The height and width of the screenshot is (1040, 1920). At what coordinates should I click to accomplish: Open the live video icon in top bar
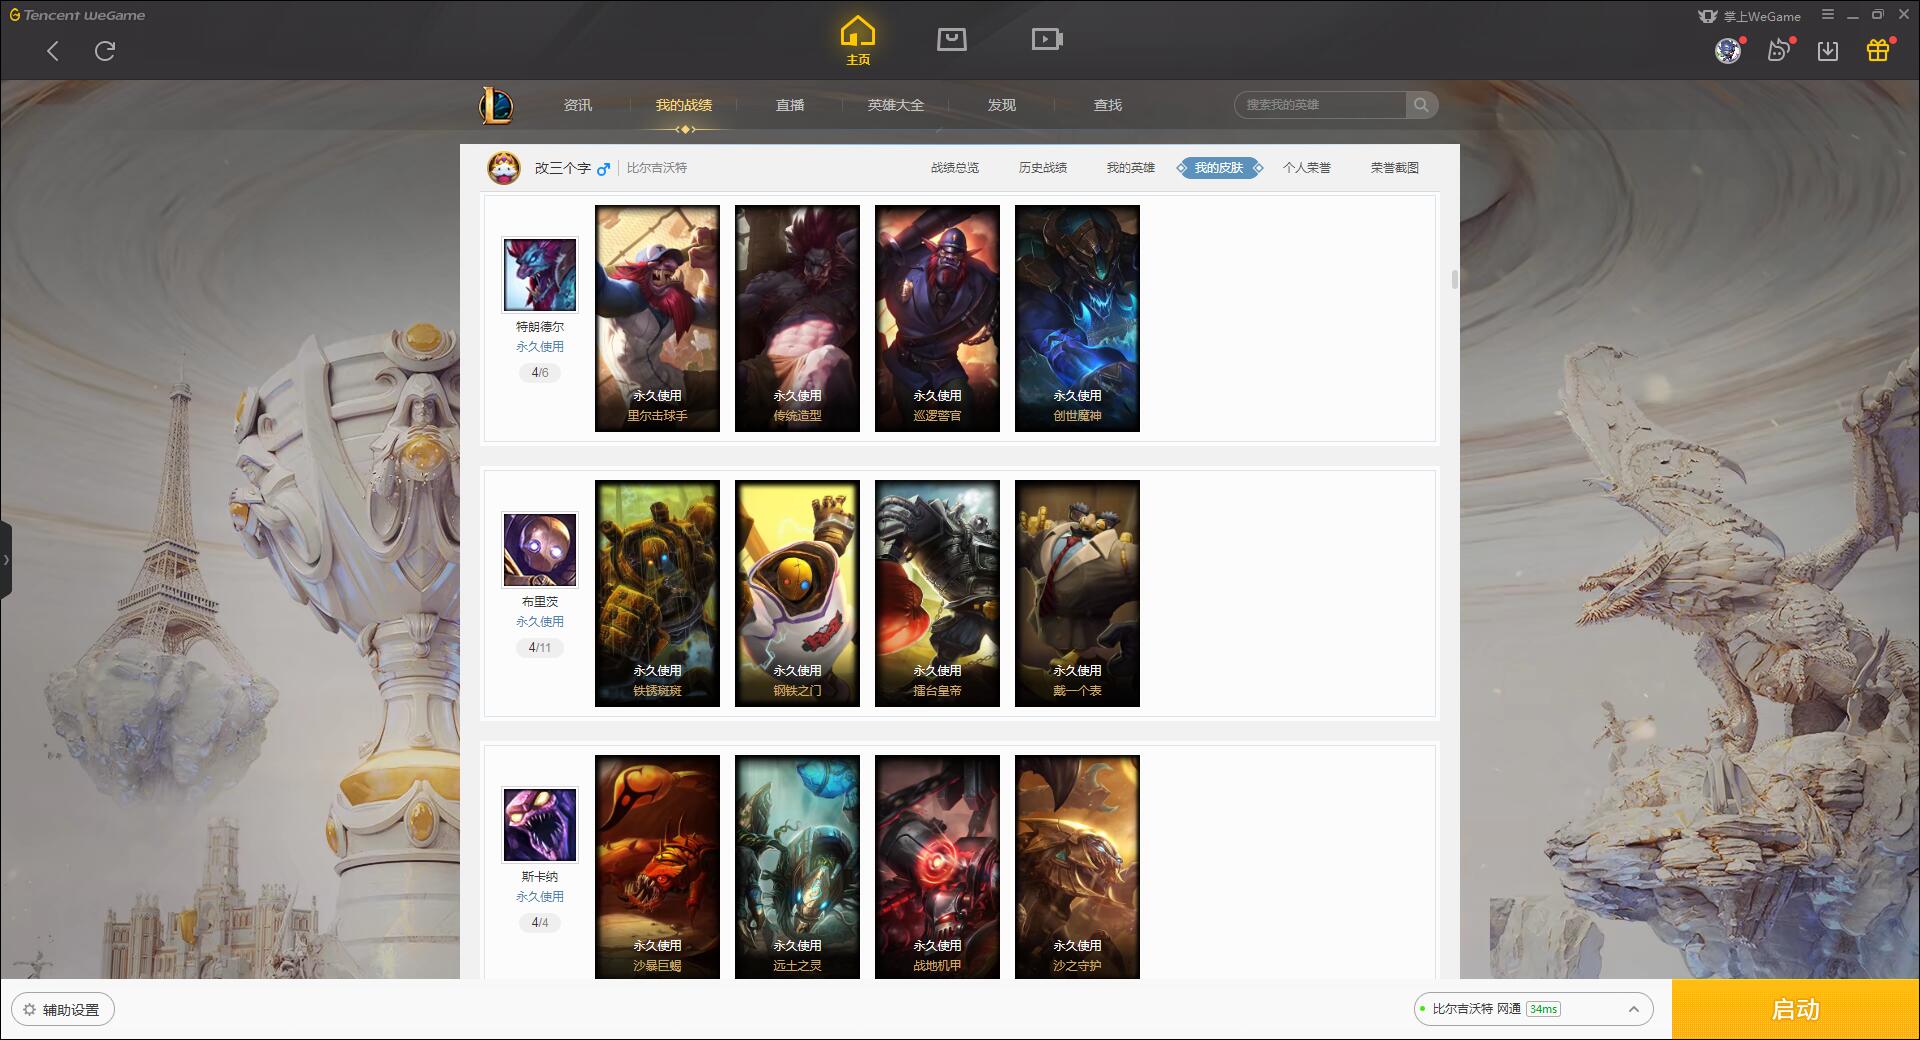(x=1047, y=39)
